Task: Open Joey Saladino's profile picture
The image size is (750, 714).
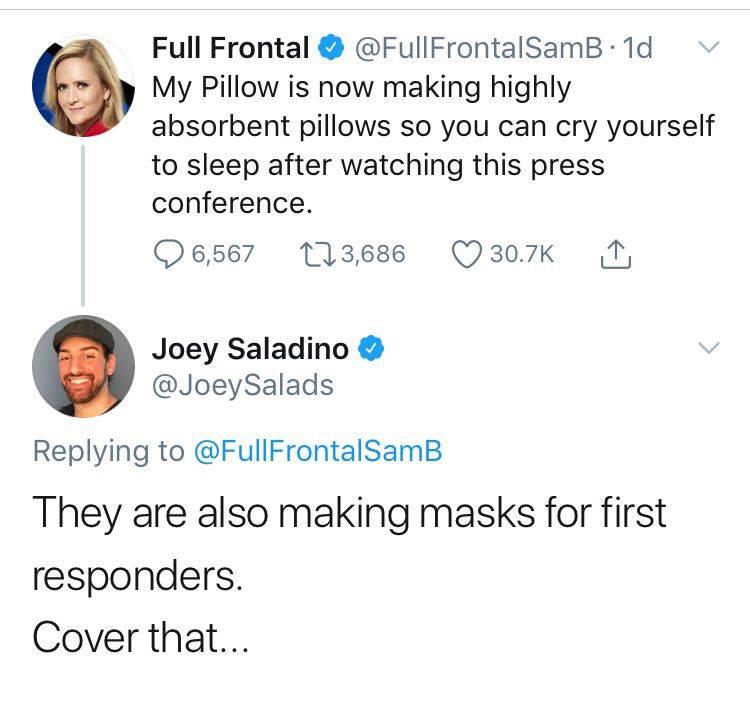Action: pyautogui.click(x=83, y=366)
